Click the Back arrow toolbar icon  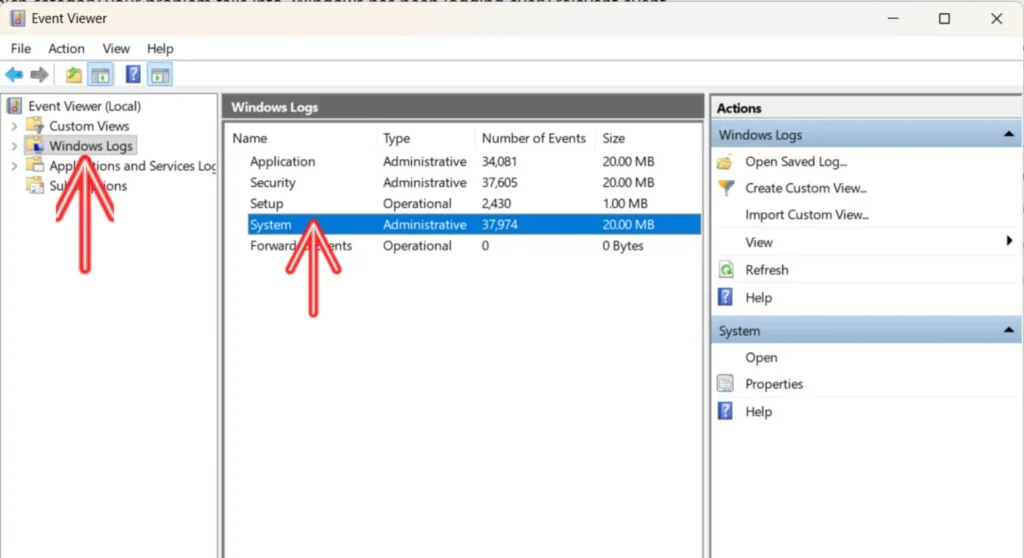click(14, 74)
